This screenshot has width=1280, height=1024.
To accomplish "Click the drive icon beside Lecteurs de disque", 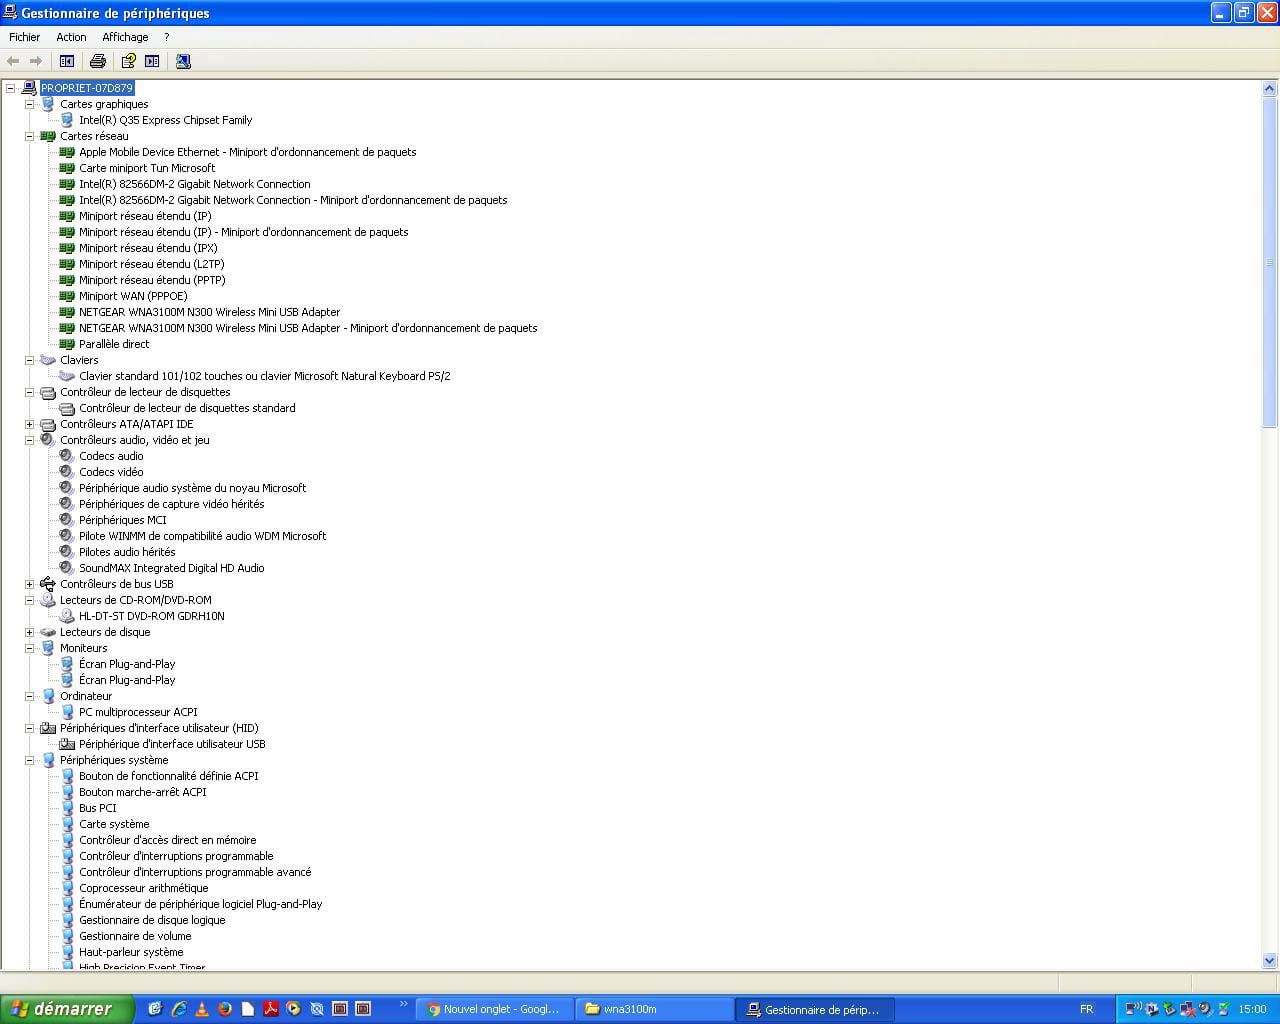I will (x=48, y=632).
